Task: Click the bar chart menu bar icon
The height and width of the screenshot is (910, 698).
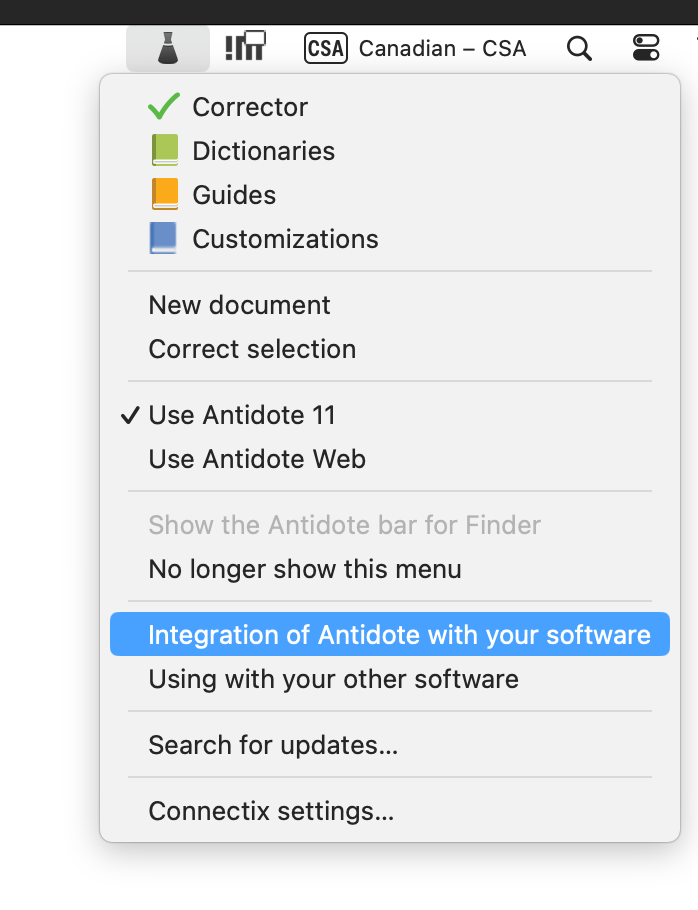Action: point(245,47)
